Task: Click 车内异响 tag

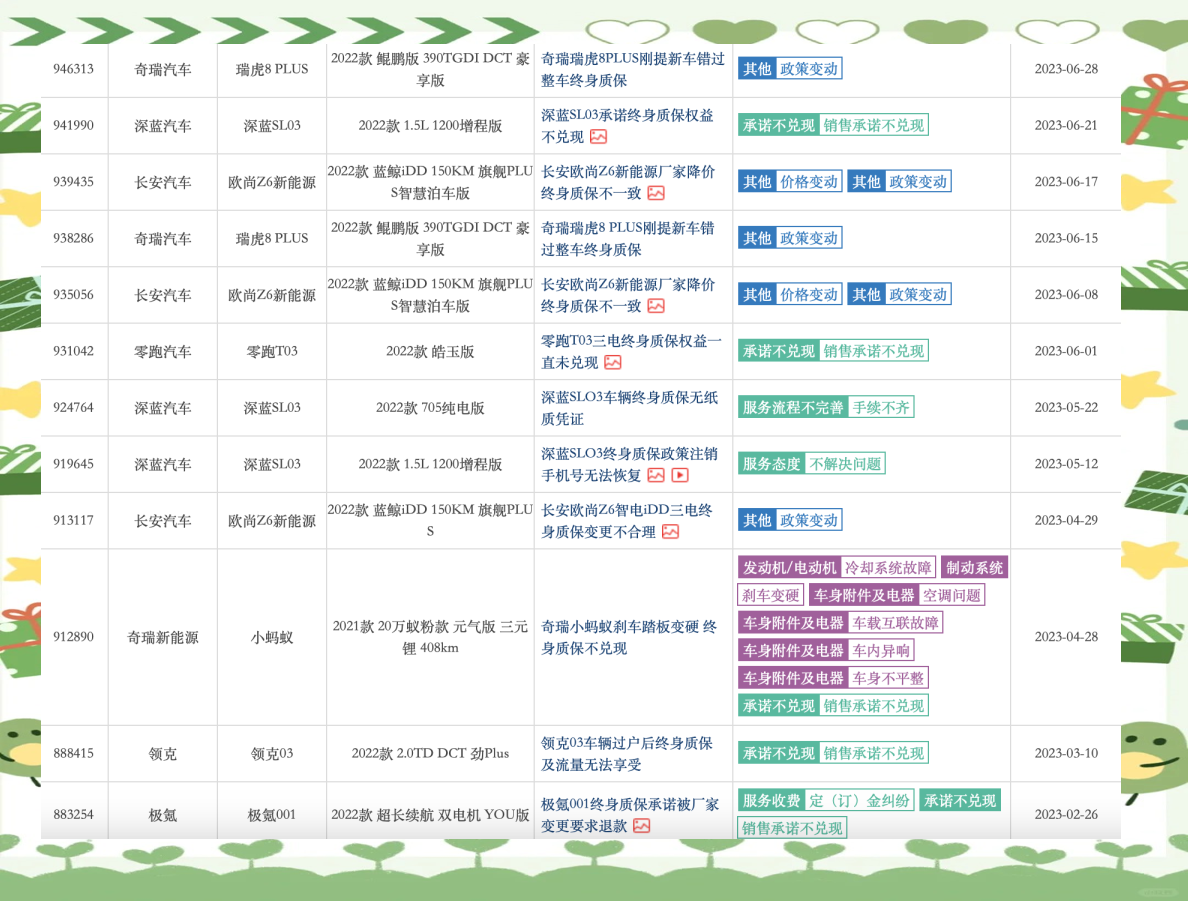Action: pyautogui.click(x=881, y=650)
